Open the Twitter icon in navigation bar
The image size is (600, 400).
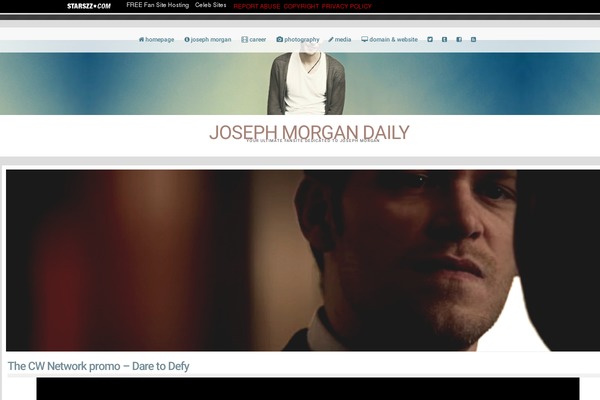pos(430,39)
